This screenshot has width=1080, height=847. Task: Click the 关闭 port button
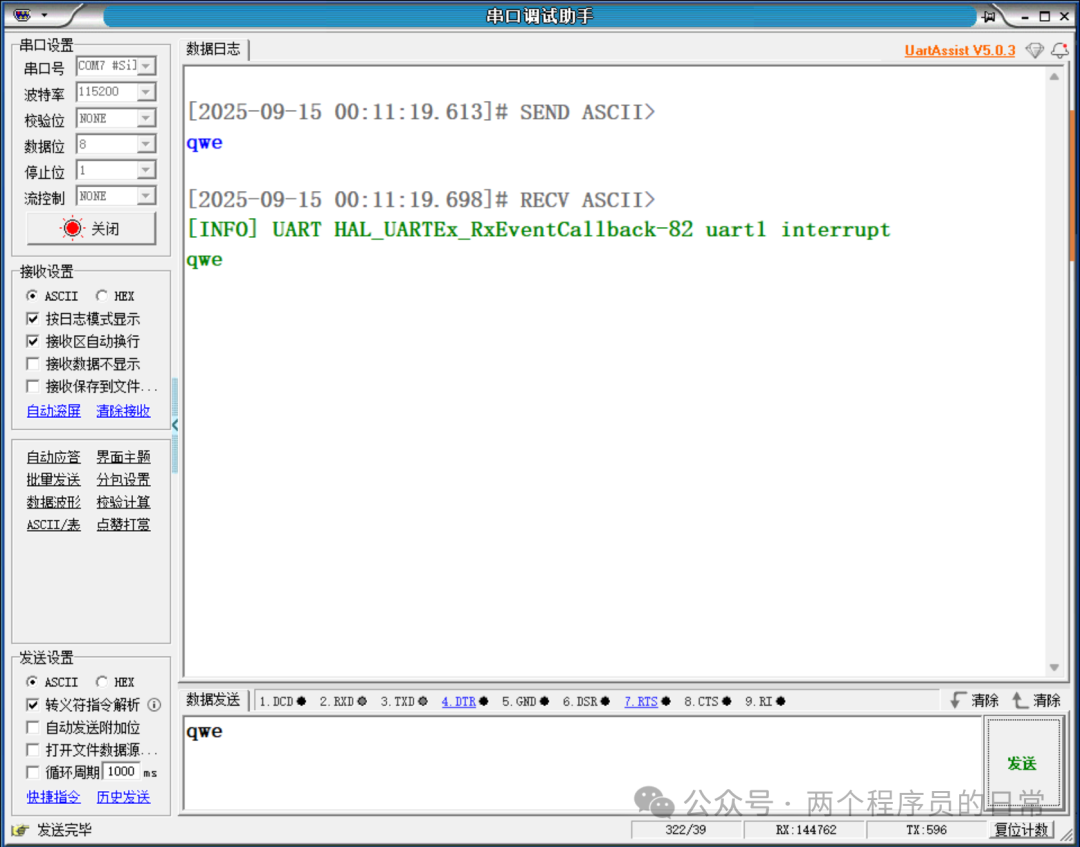pos(92,229)
